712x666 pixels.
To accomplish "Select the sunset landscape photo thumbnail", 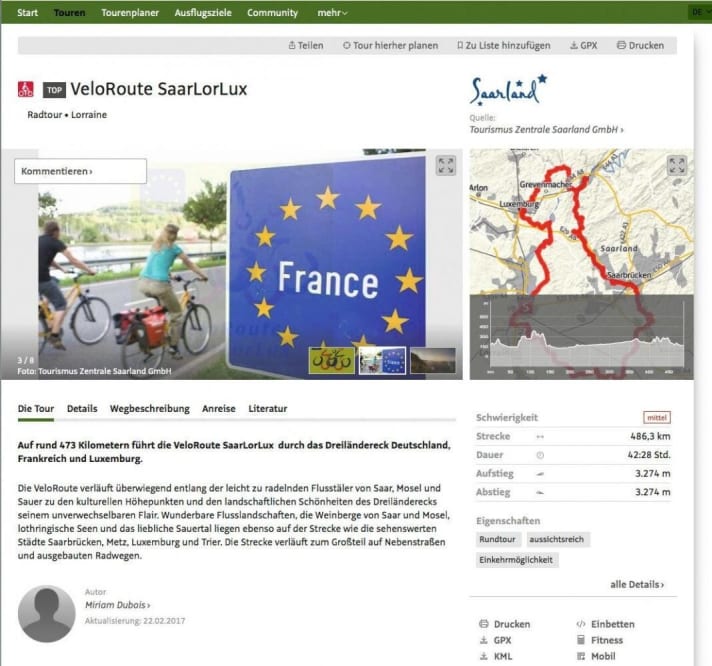I will tap(433, 361).
